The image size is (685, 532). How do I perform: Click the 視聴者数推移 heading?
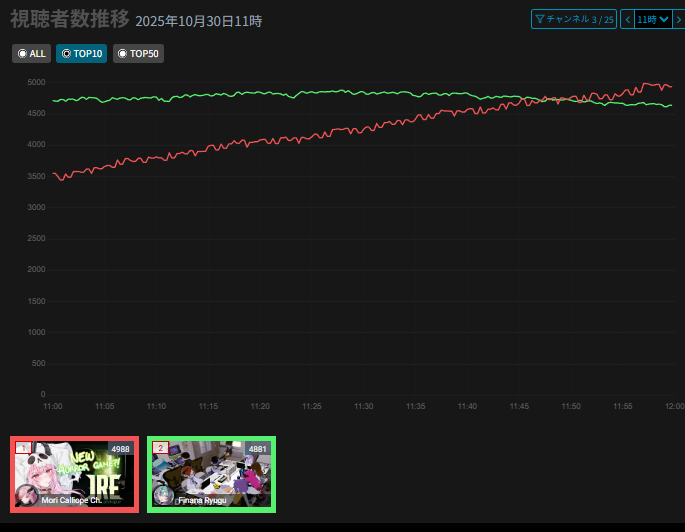(x=70, y=19)
